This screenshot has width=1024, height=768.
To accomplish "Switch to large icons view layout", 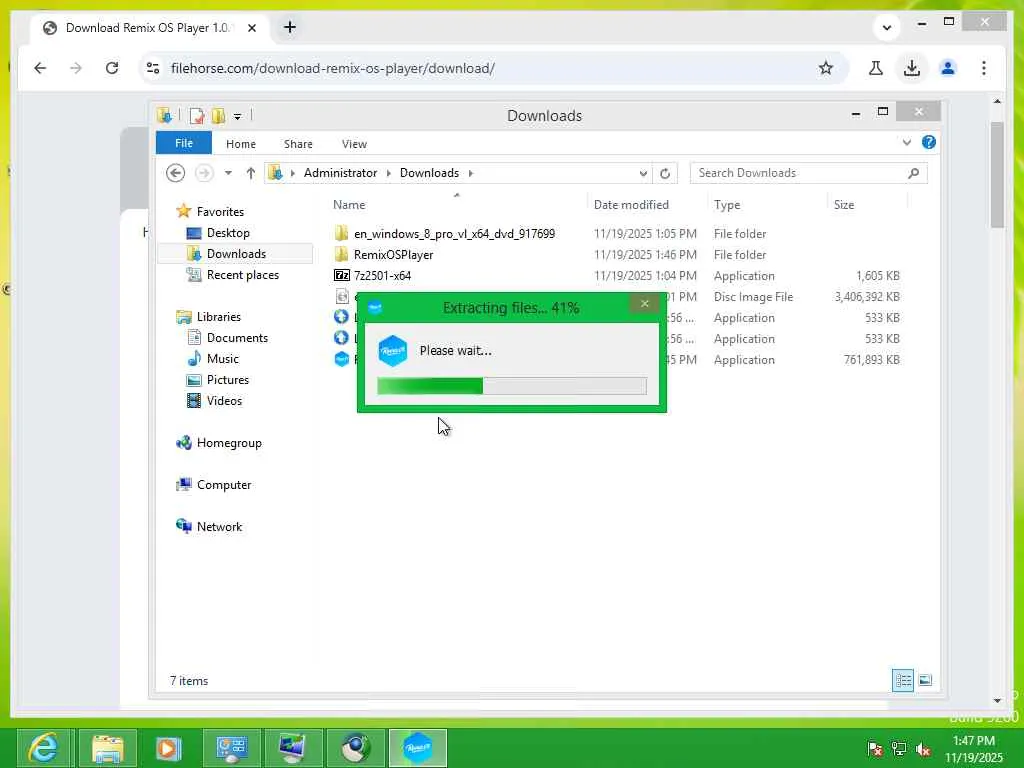I will coord(925,680).
